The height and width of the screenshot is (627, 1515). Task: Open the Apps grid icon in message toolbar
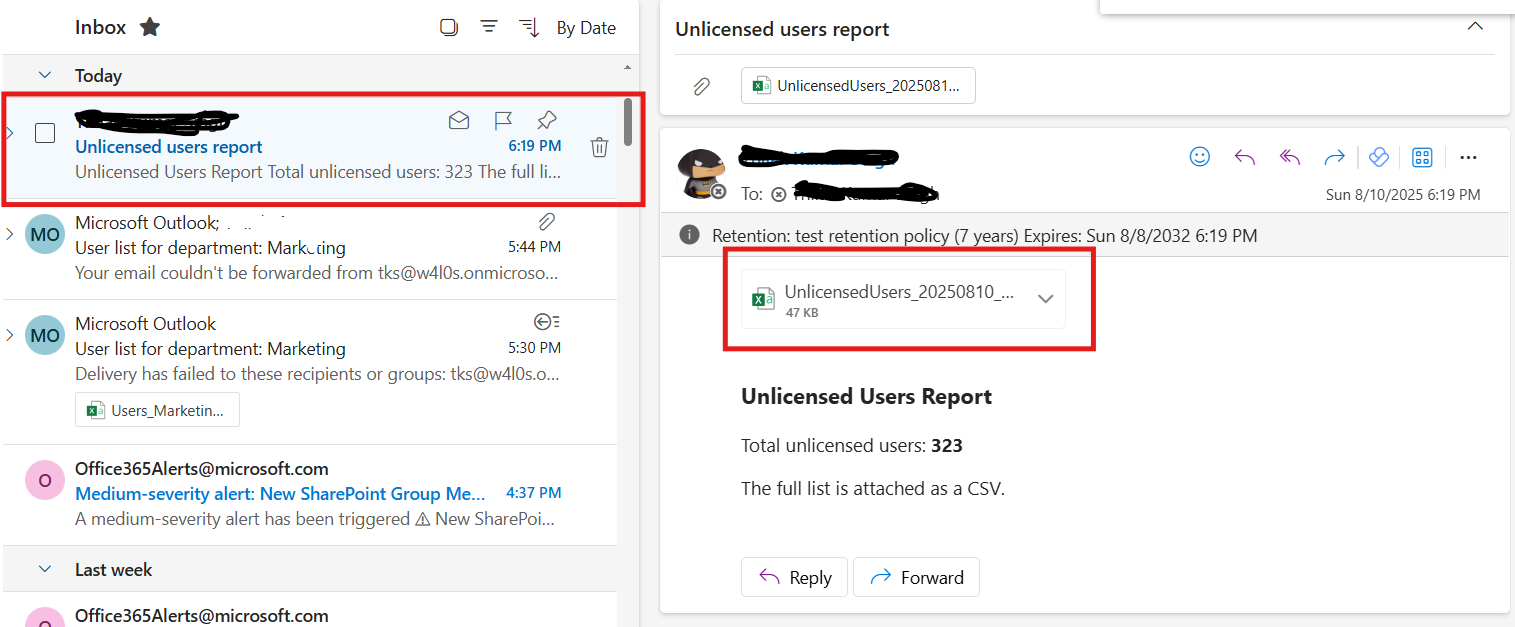click(x=1422, y=157)
